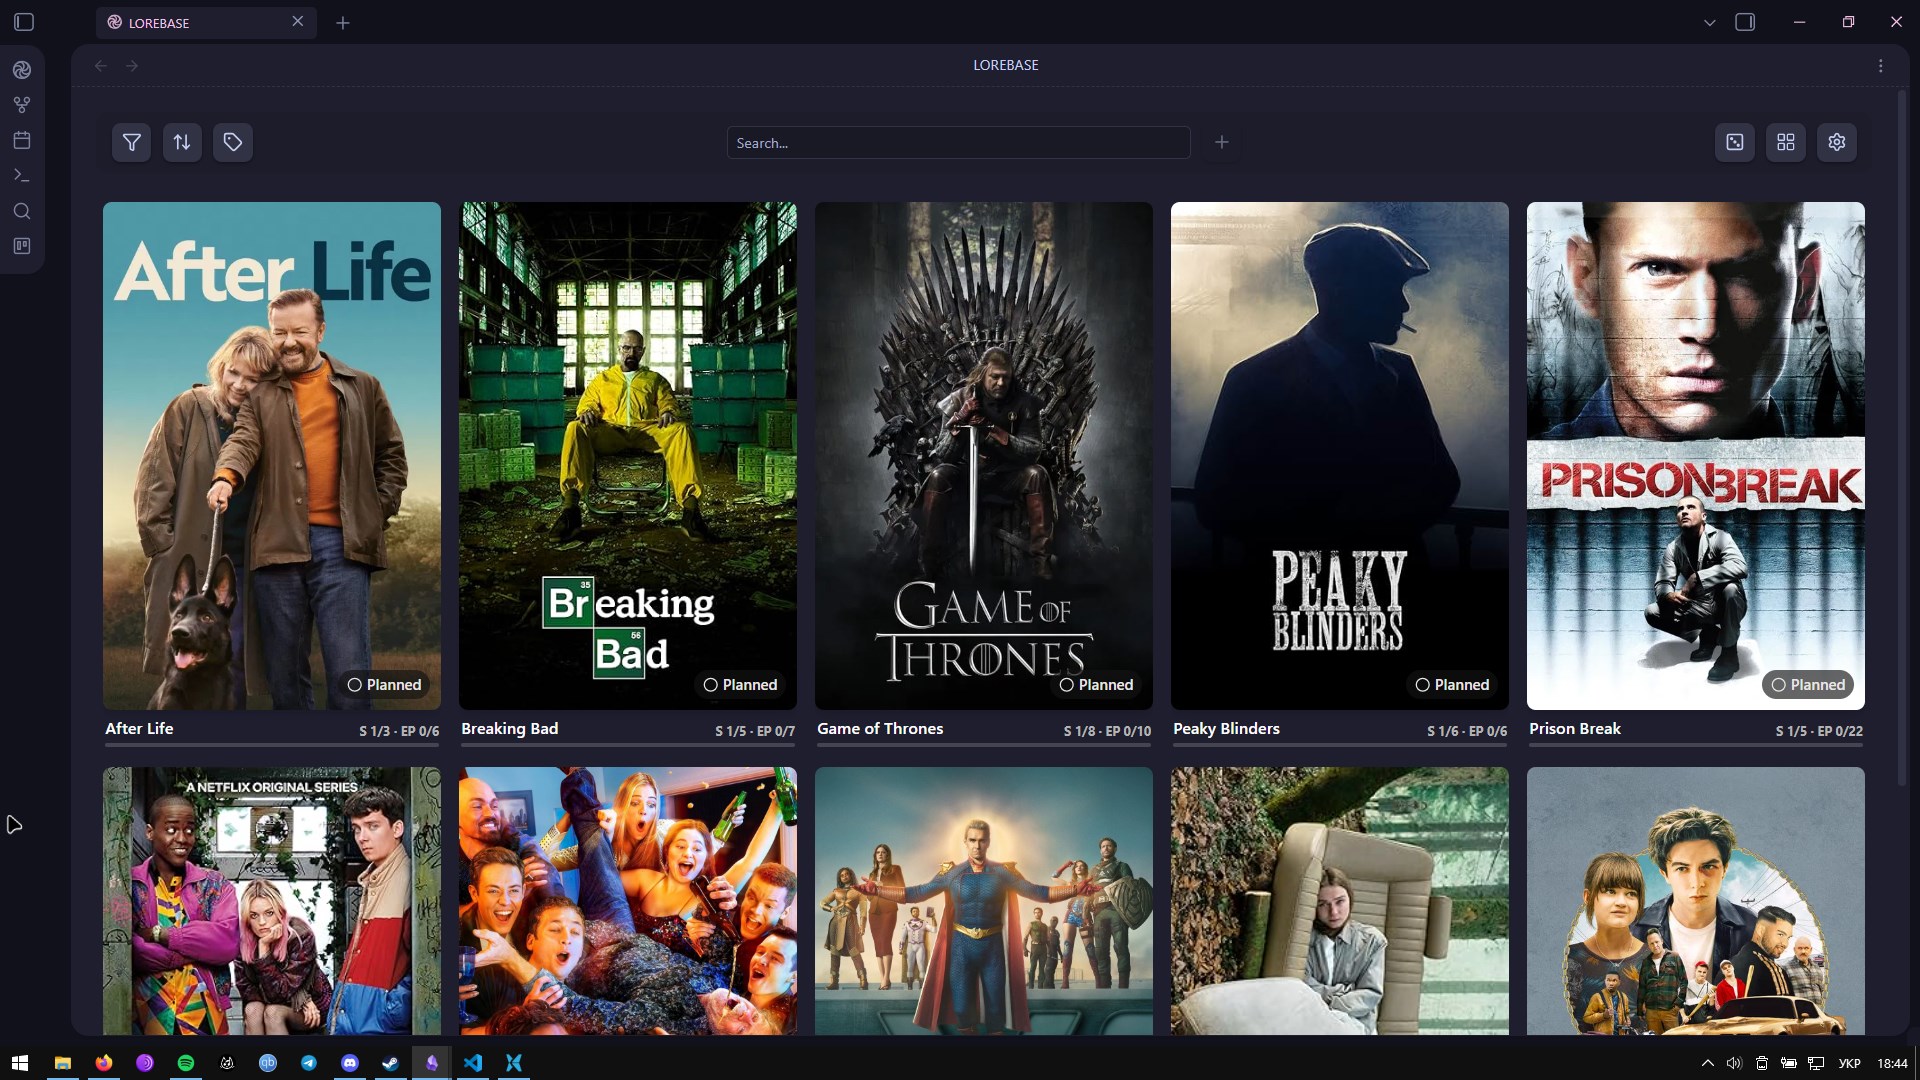Click the 'S 1/5 · EP 0/7' text
The width and height of the screenshot is (1920, 1080).
pos(755,731)
